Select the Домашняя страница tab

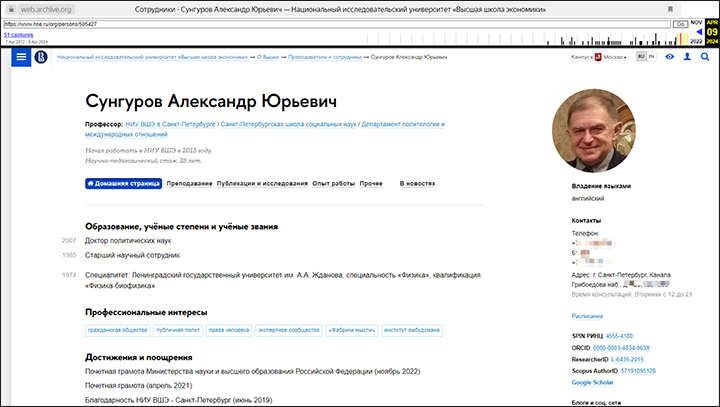click(x=123, y=184)
